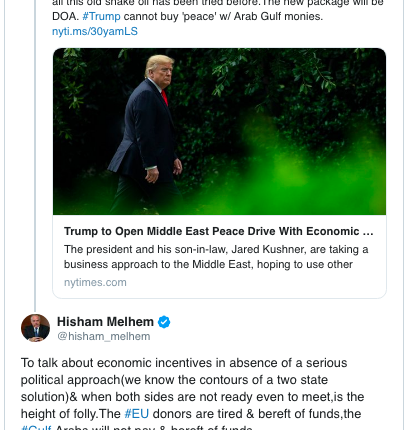Visit the nytimes.com source link
The width and height of the screenshot is (409, 430).
(x=95, y=282)
